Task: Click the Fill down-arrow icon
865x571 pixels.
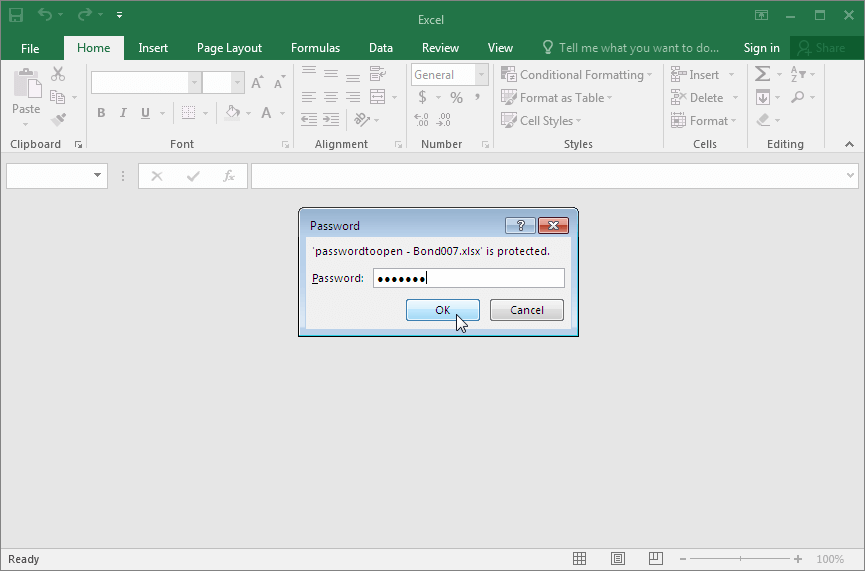Action: coord(763,97)
